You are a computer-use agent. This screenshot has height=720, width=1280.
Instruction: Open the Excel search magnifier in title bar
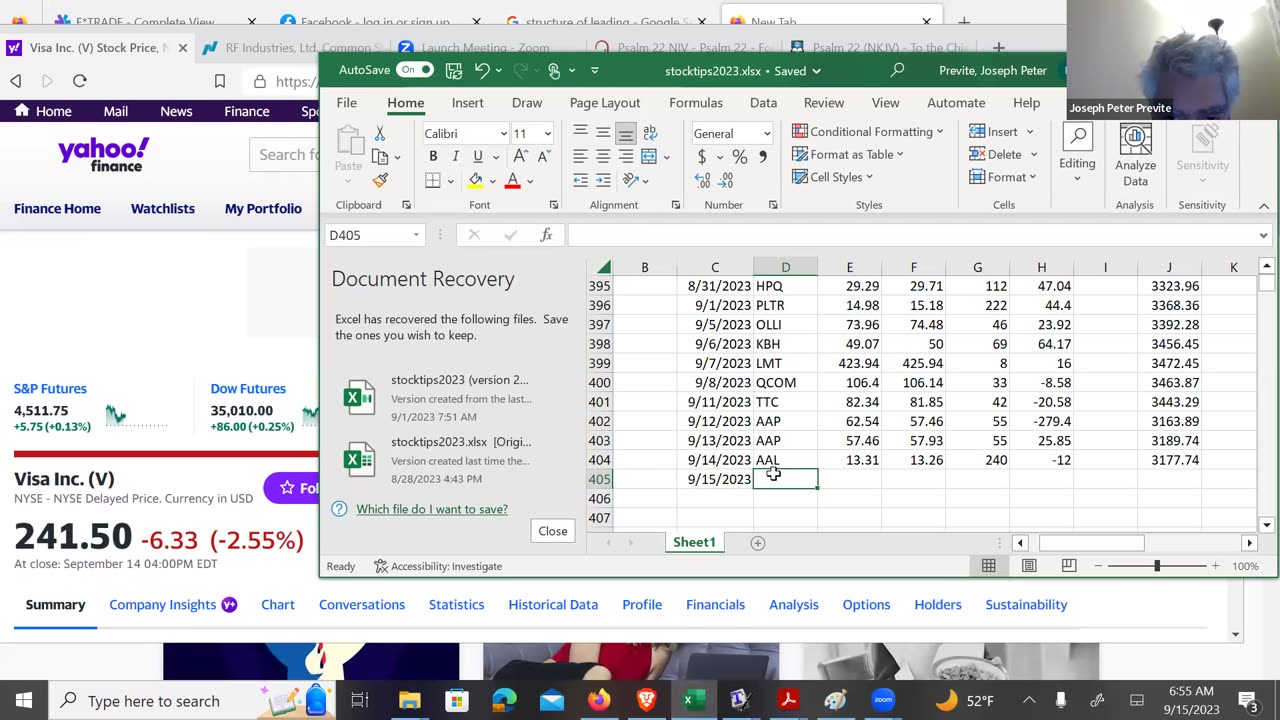pos(897,70)
